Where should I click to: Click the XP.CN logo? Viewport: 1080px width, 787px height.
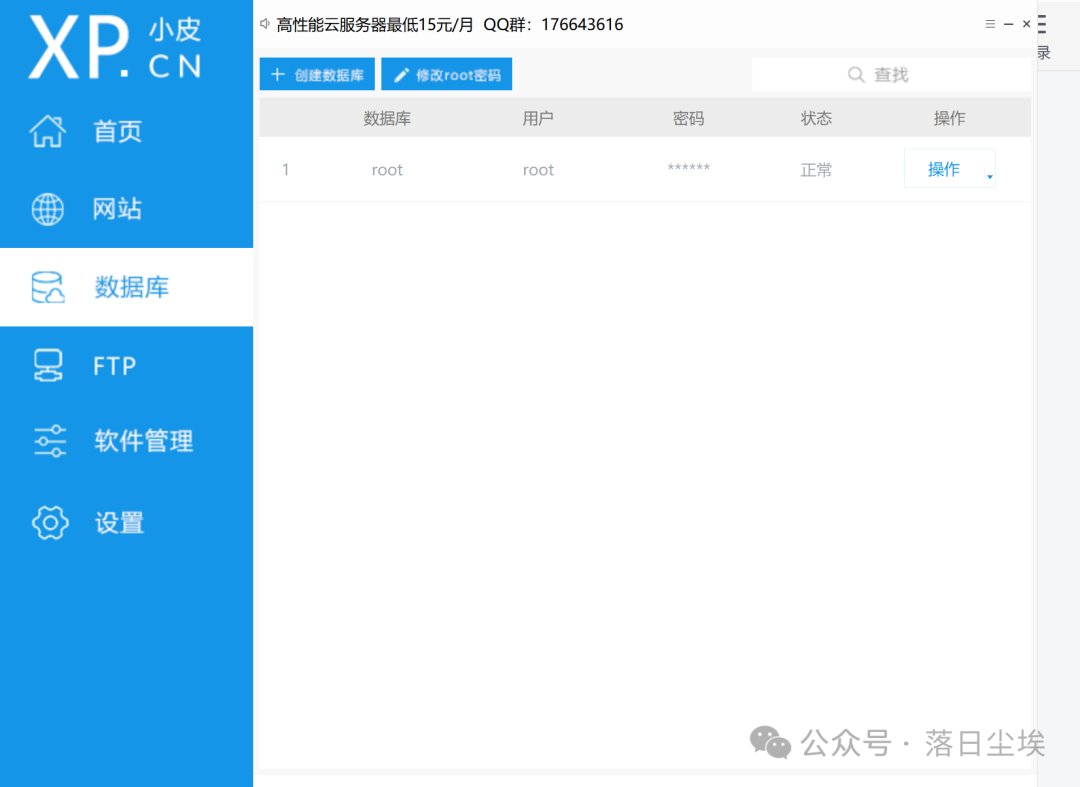click(x=115, y=47)
